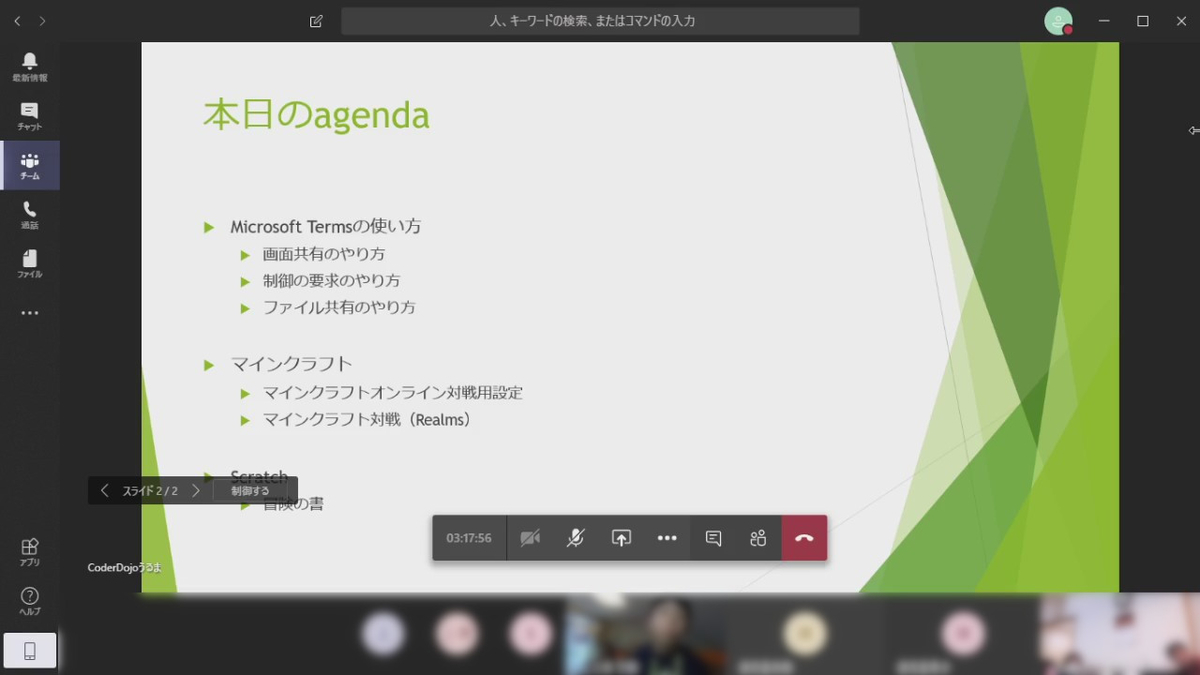The width and height of the screenshot is (1200, 675).
Task: Turn on the camera
Action: click(530, 538)
